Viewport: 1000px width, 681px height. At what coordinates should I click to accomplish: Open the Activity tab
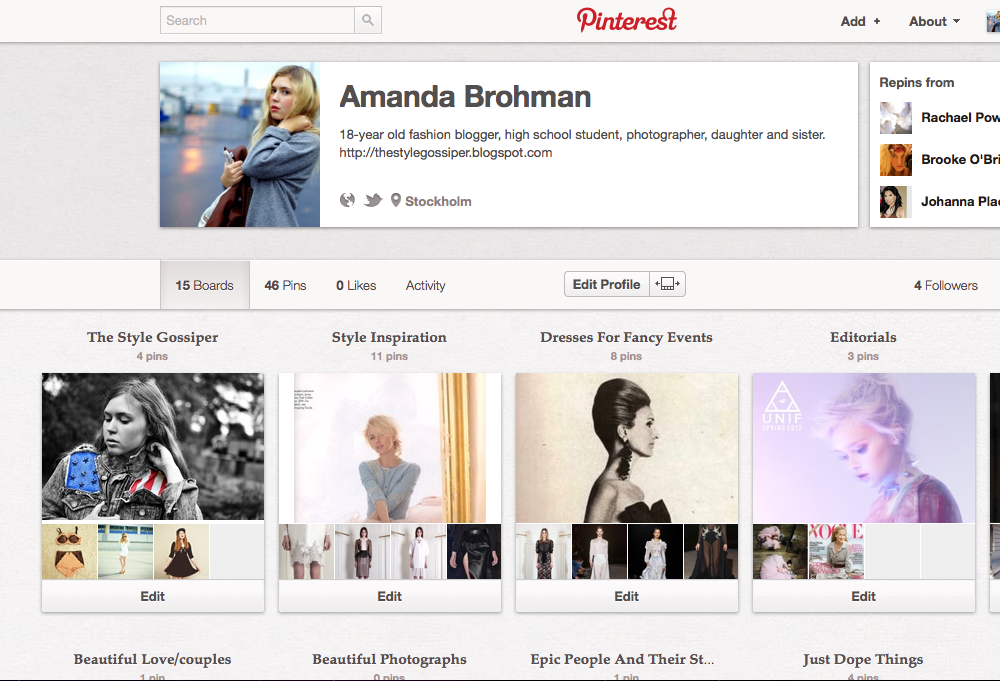425,286
